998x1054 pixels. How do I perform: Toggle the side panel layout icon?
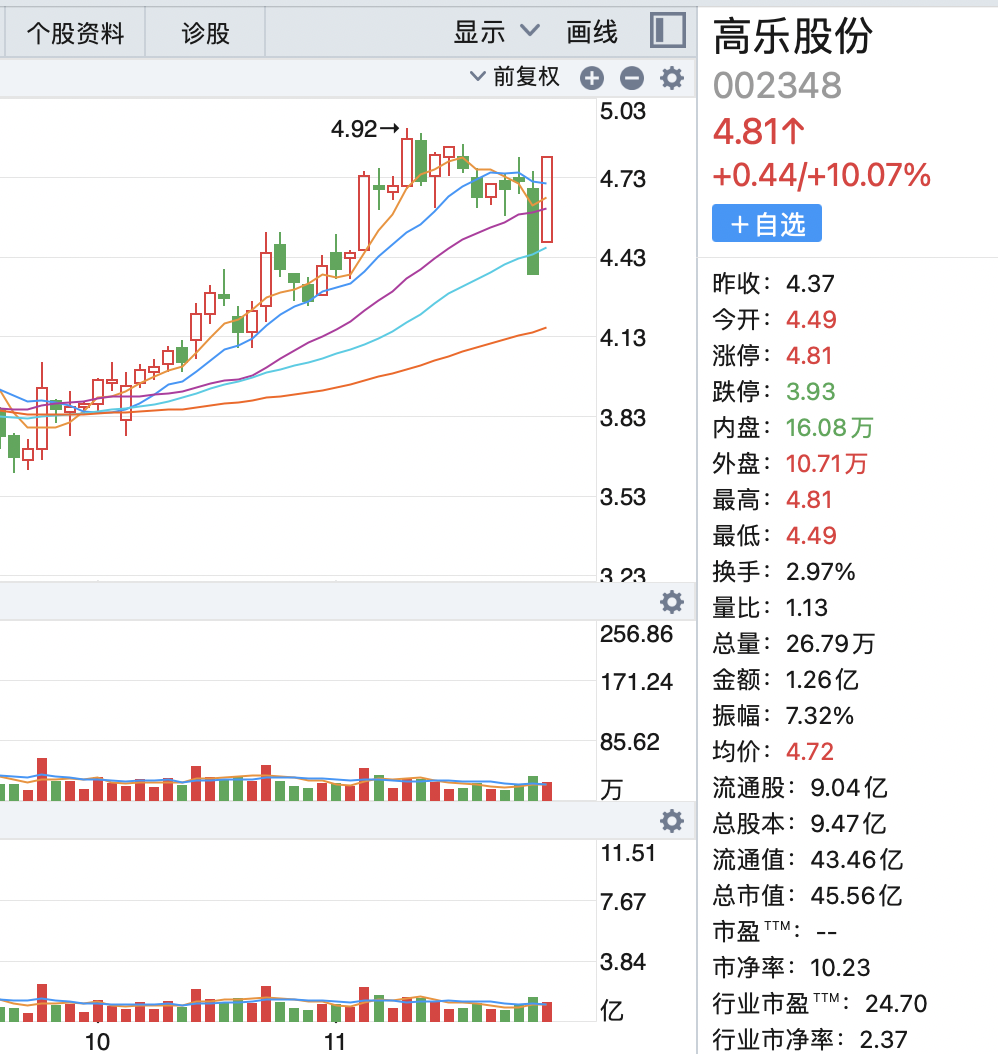(x=667, y=31)
